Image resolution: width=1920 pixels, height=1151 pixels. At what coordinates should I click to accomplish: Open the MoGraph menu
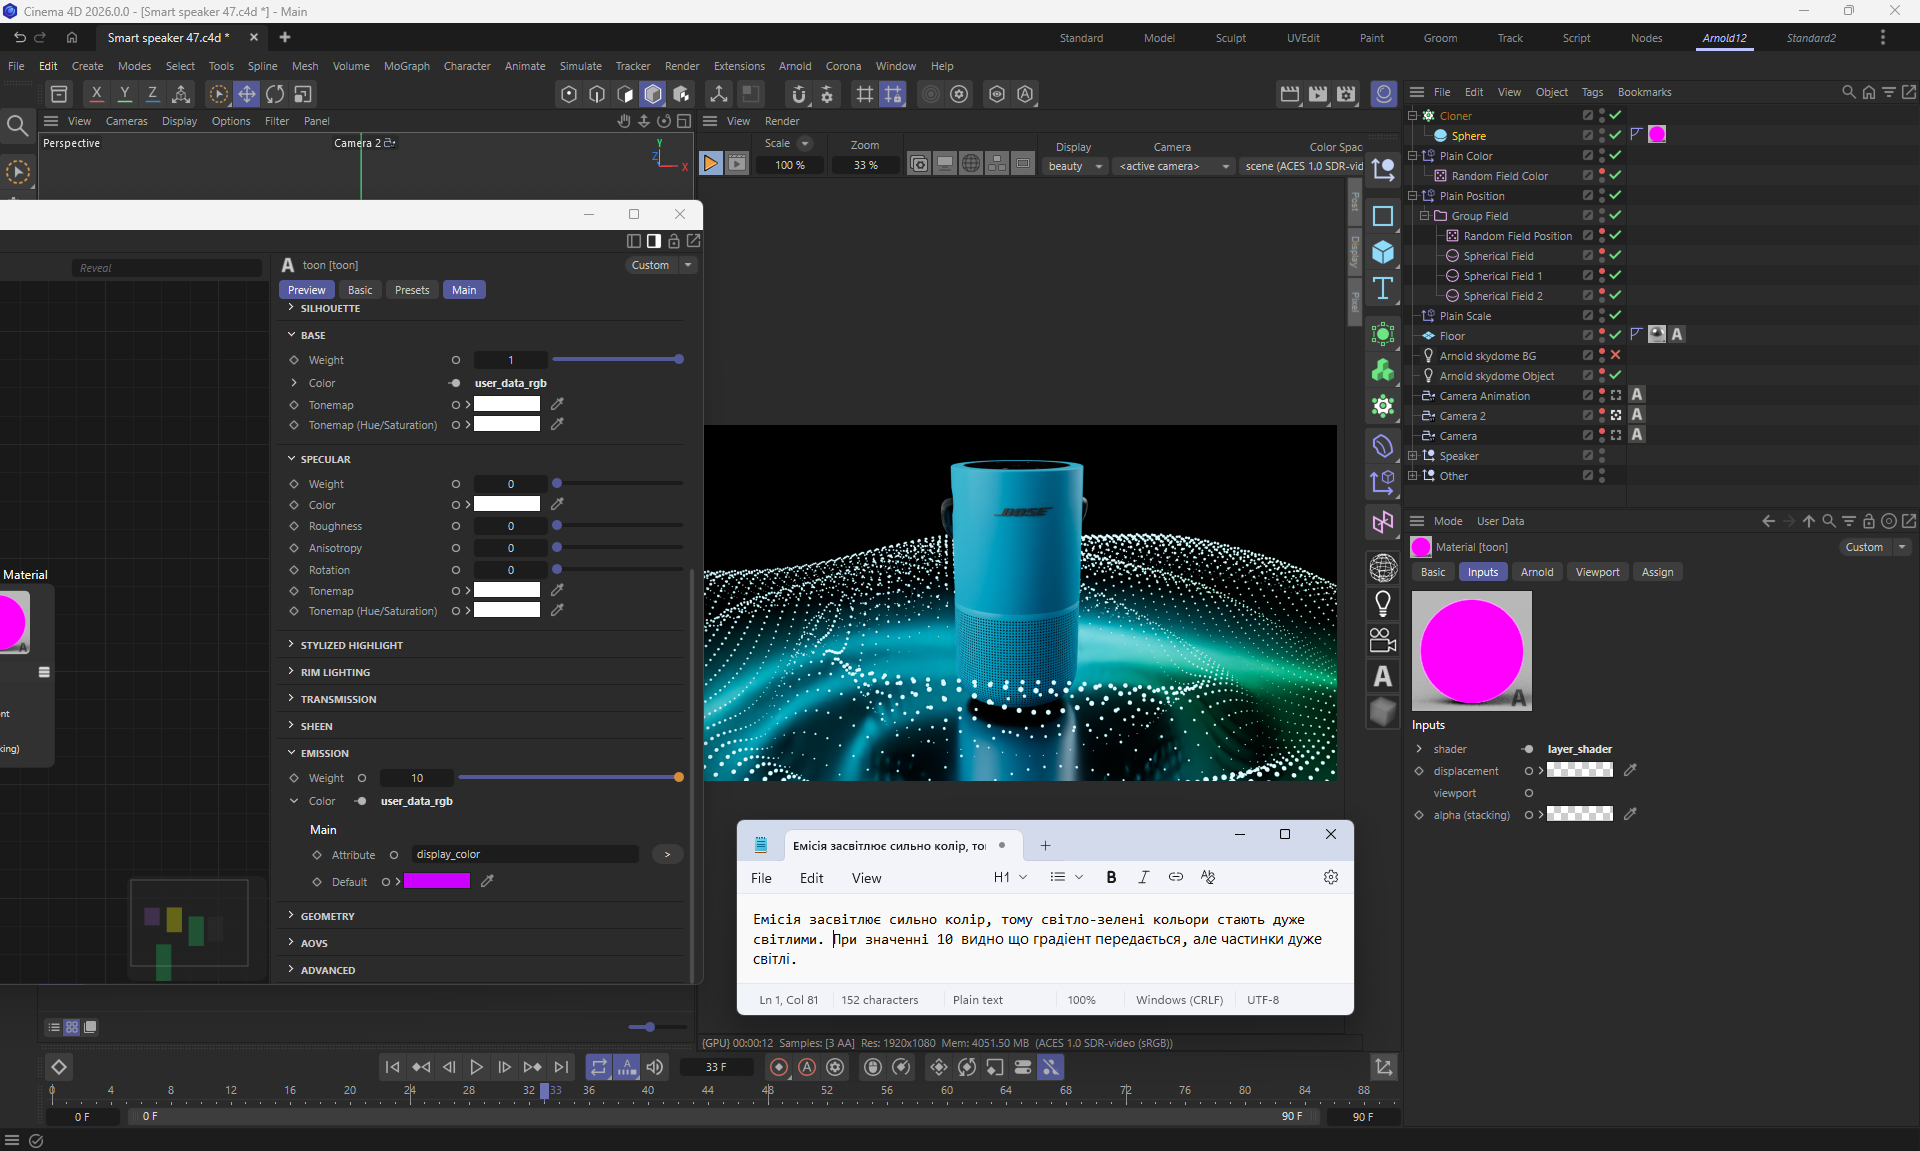coord(406,66)
